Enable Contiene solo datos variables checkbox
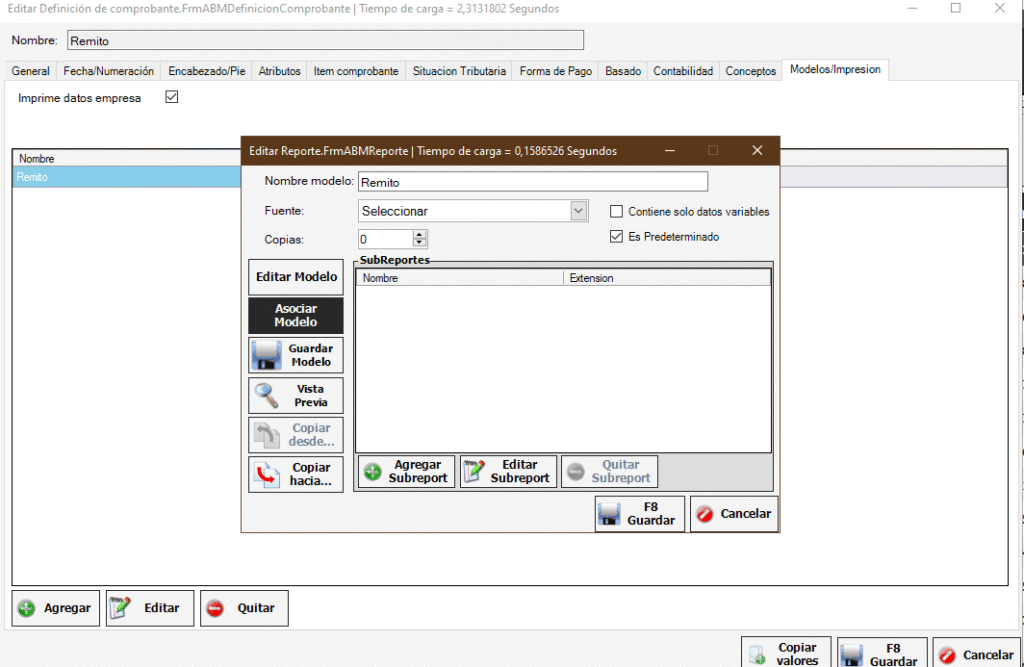The width and height of the screenshot is (1024, 667). pyautogui.click(x=617, y=212)
